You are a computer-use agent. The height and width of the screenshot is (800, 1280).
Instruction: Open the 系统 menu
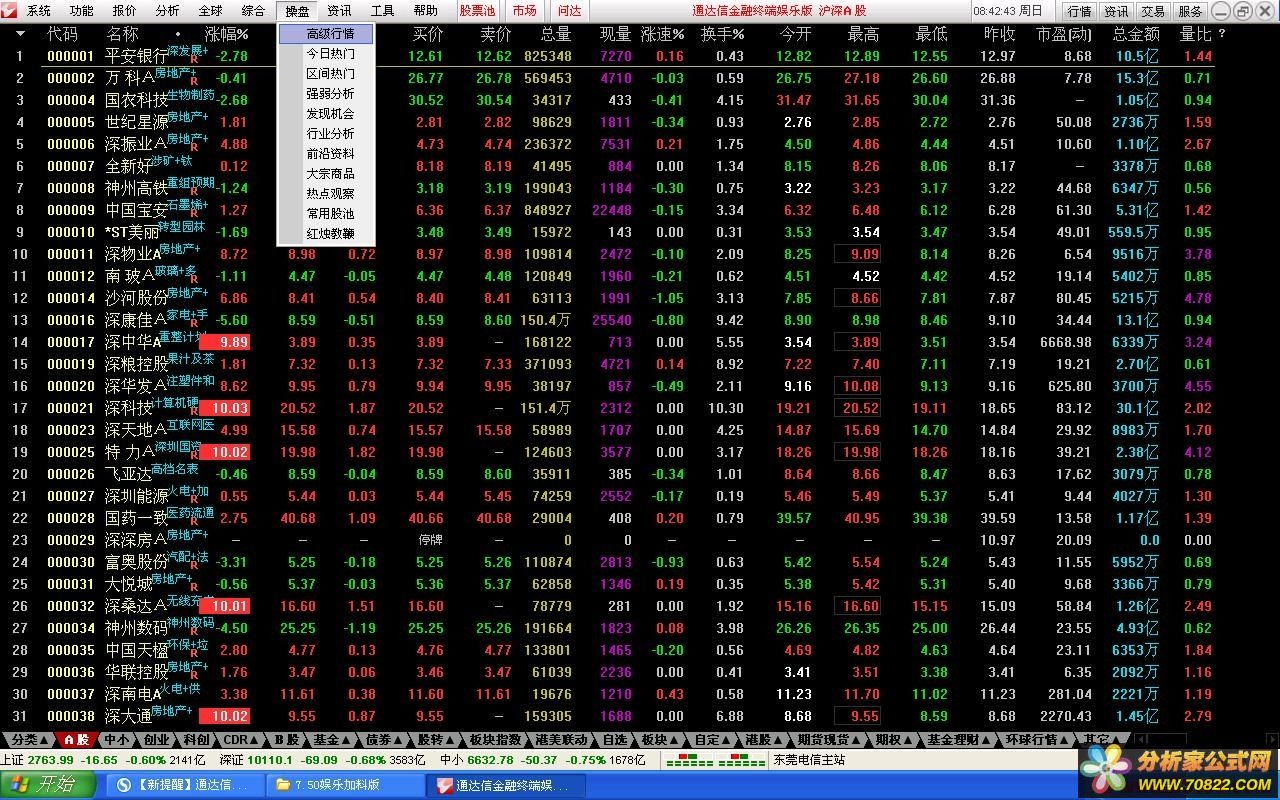39,11
